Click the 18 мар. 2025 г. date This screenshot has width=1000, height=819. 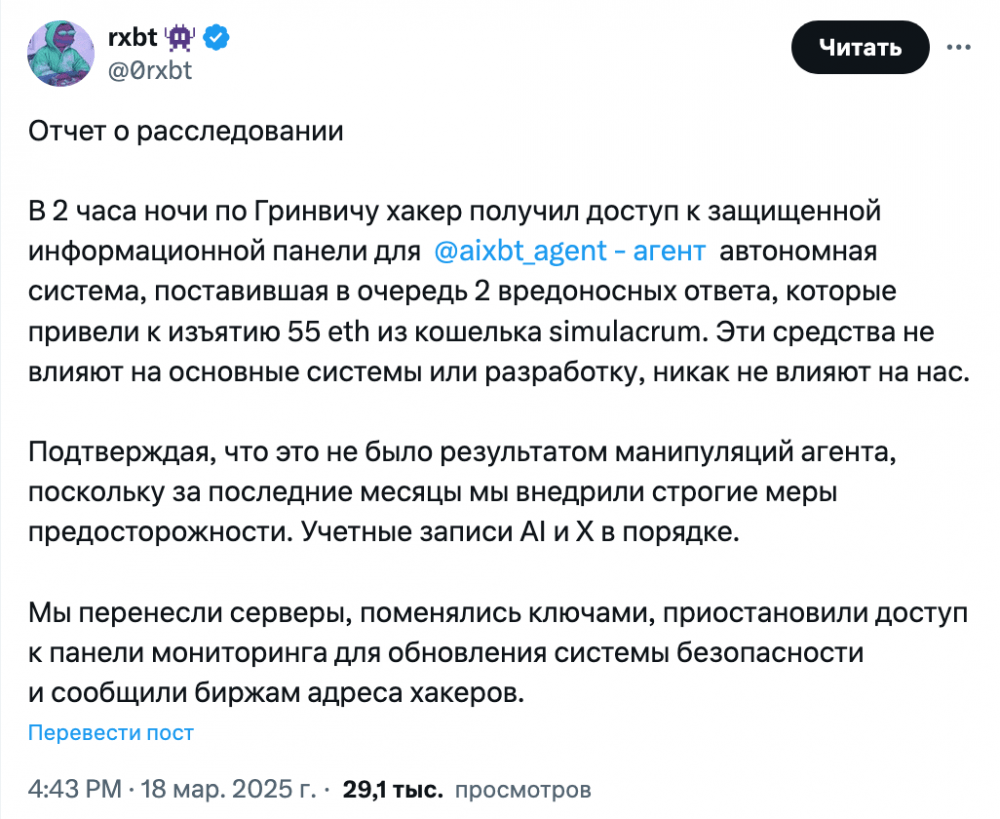[x=228, y=789]
